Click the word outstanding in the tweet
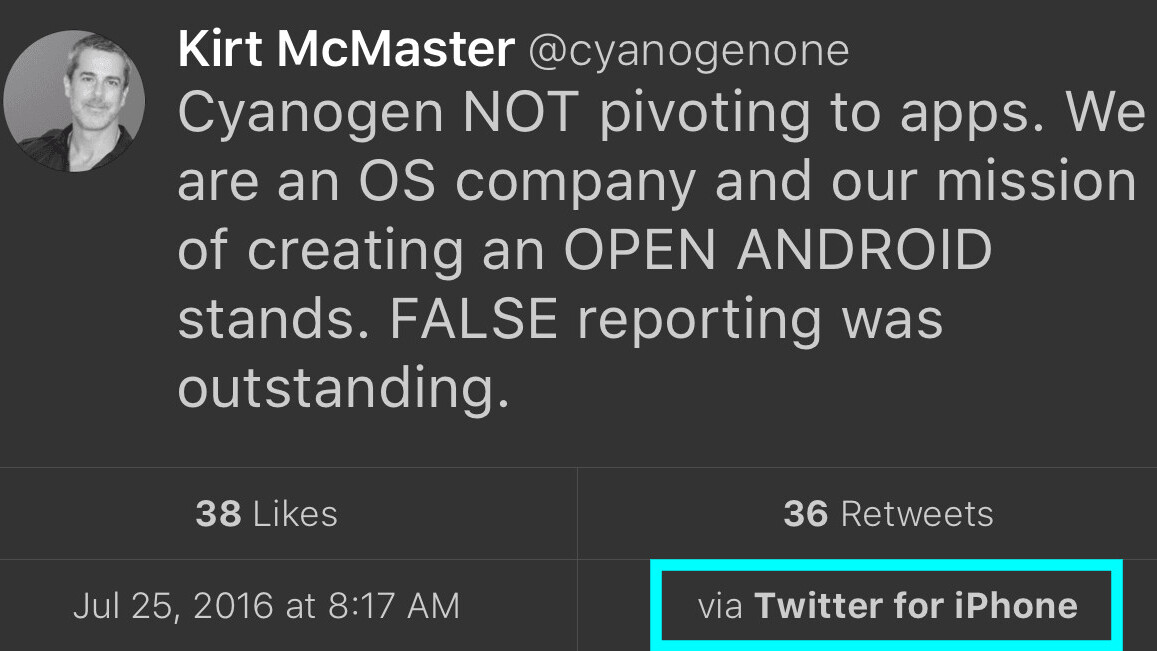Image resolution: width=1157 pixels, height=651 pixels. pyautogui.click(x=337, y=388)
